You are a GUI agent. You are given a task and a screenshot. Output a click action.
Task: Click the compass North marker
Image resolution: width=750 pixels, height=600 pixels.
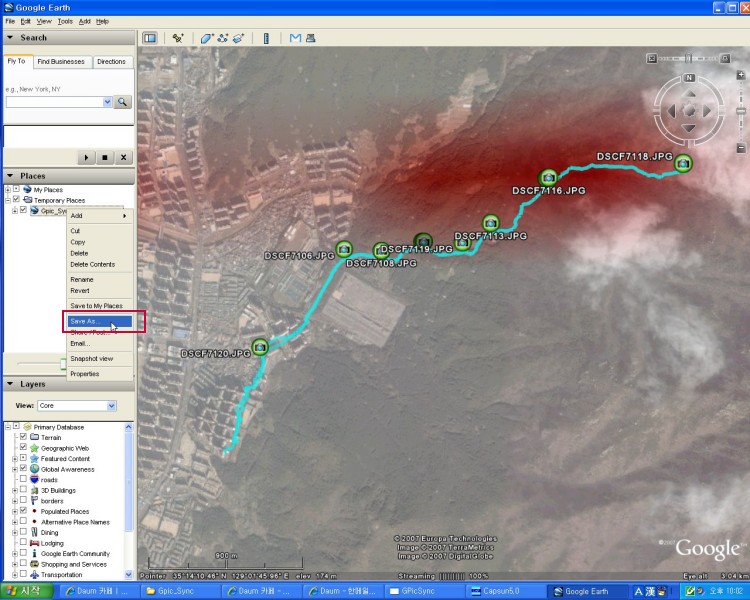click(x=689, y=78)
